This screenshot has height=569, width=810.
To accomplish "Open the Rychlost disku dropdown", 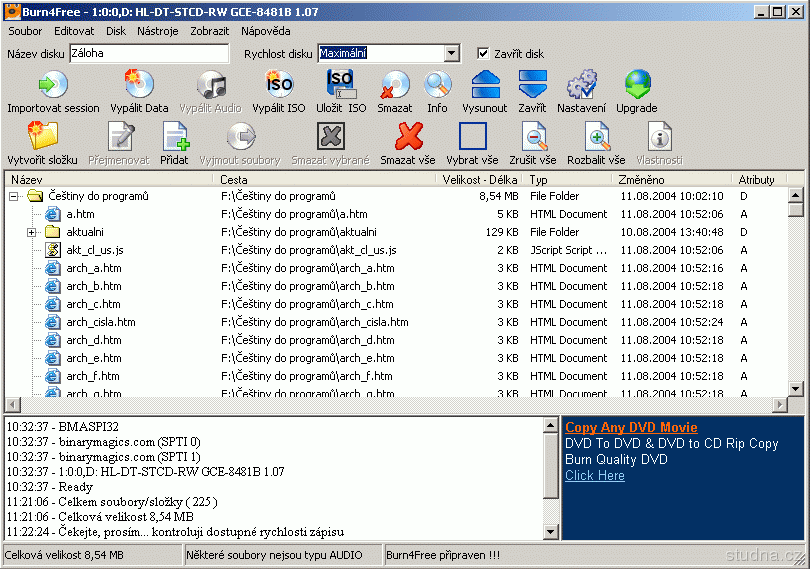I will click(451, 54).
